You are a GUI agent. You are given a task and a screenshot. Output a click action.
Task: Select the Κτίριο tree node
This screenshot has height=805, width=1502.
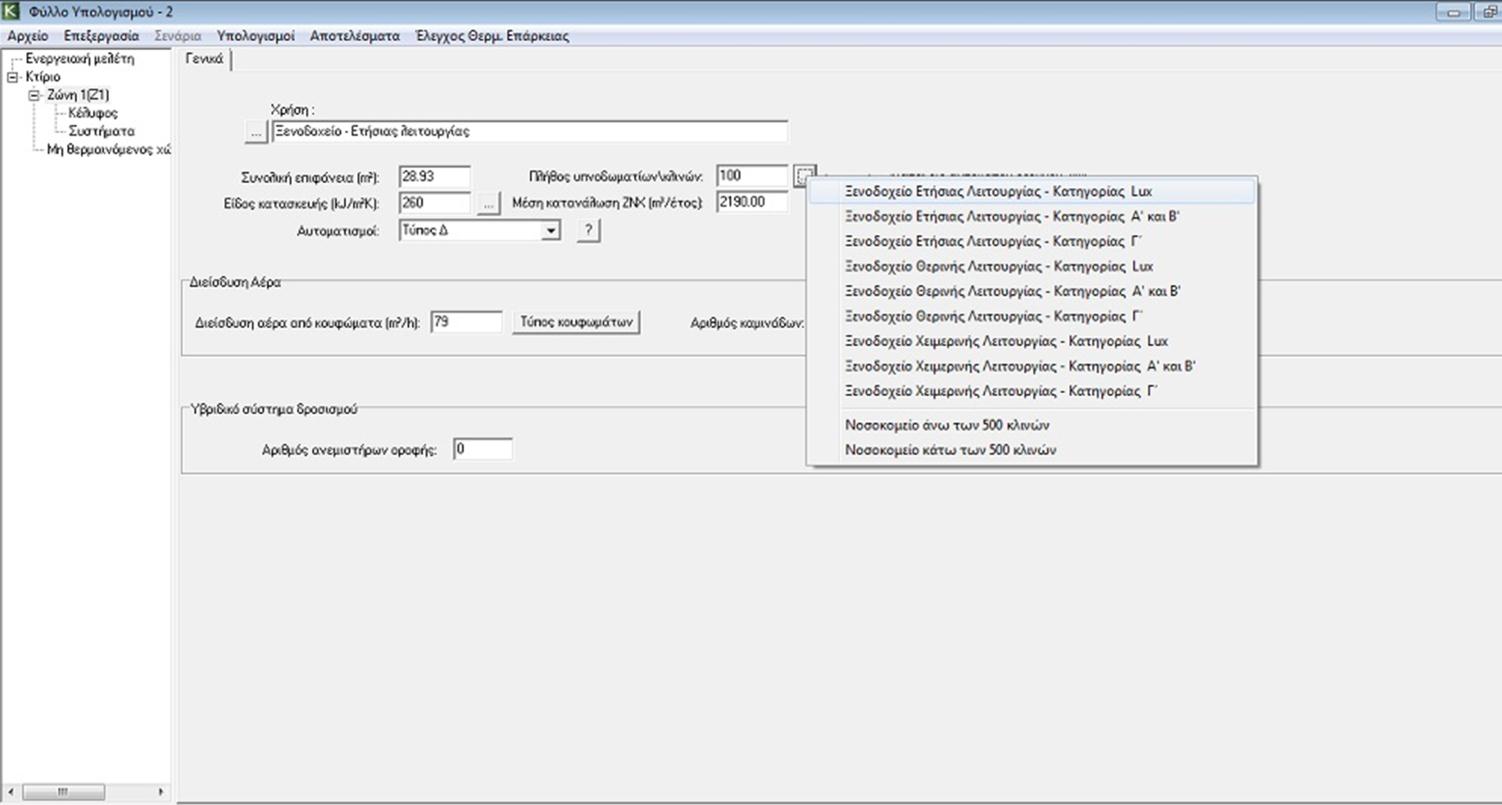pos(43,77)
